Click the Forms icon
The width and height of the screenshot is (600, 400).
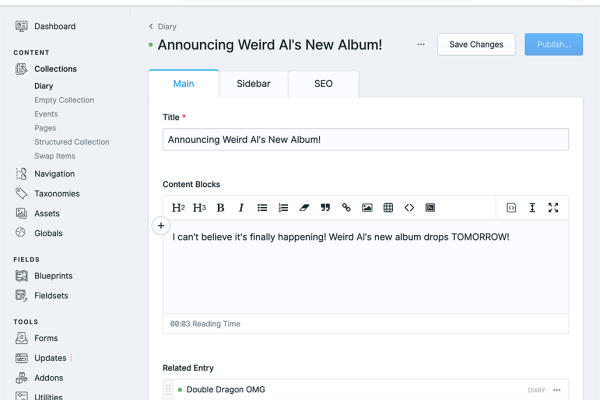pyautogui.click(x=21, y=338)
